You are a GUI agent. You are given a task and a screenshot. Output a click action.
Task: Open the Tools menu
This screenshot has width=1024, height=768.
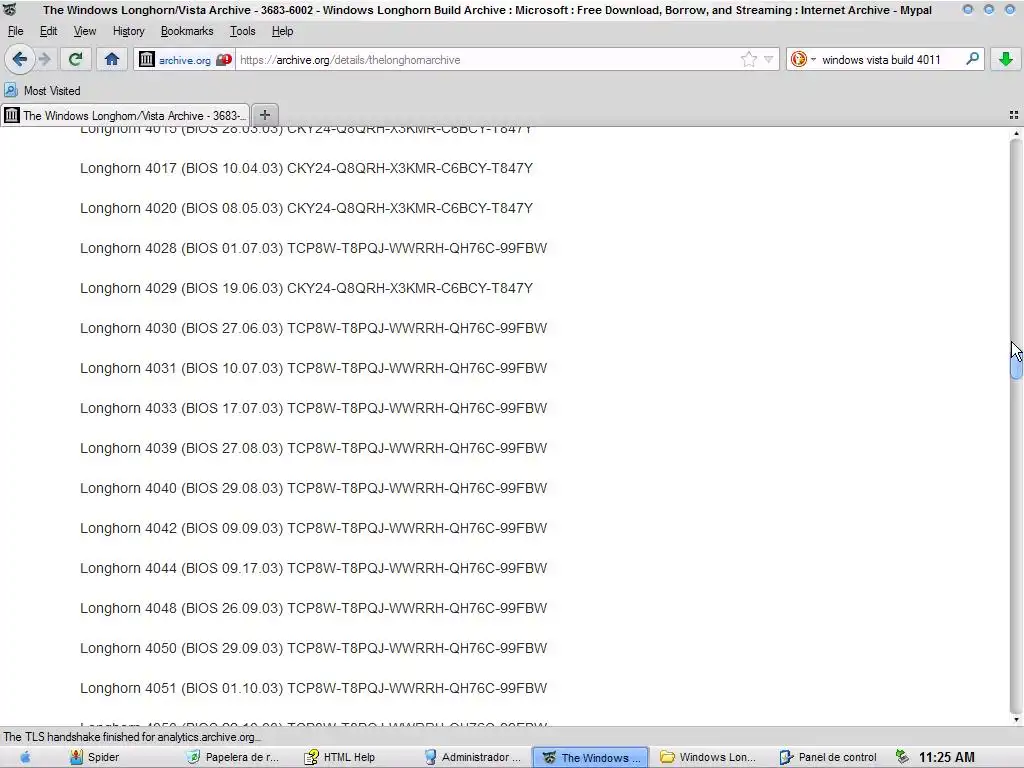[242, 31]
